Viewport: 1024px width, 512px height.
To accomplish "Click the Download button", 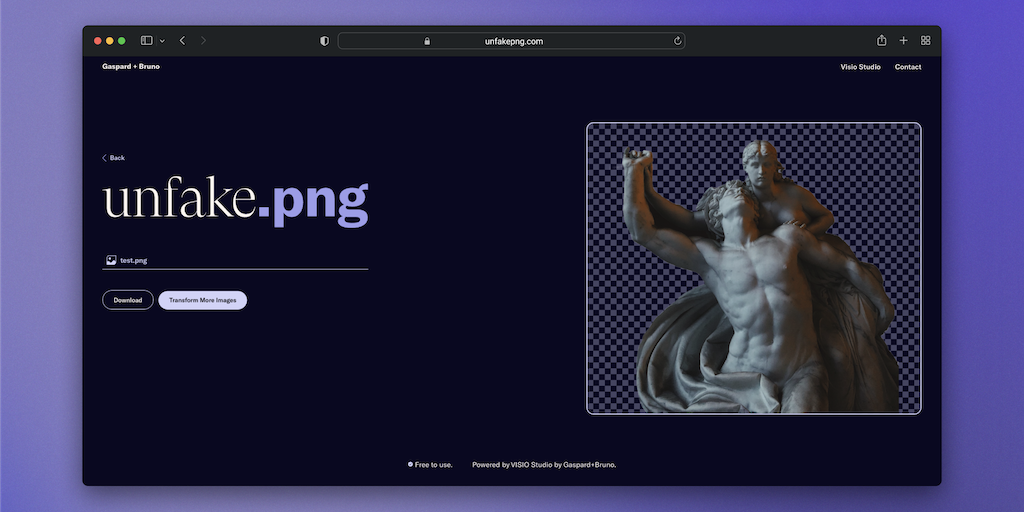I will pyautogui.click(x=128, y=300).
